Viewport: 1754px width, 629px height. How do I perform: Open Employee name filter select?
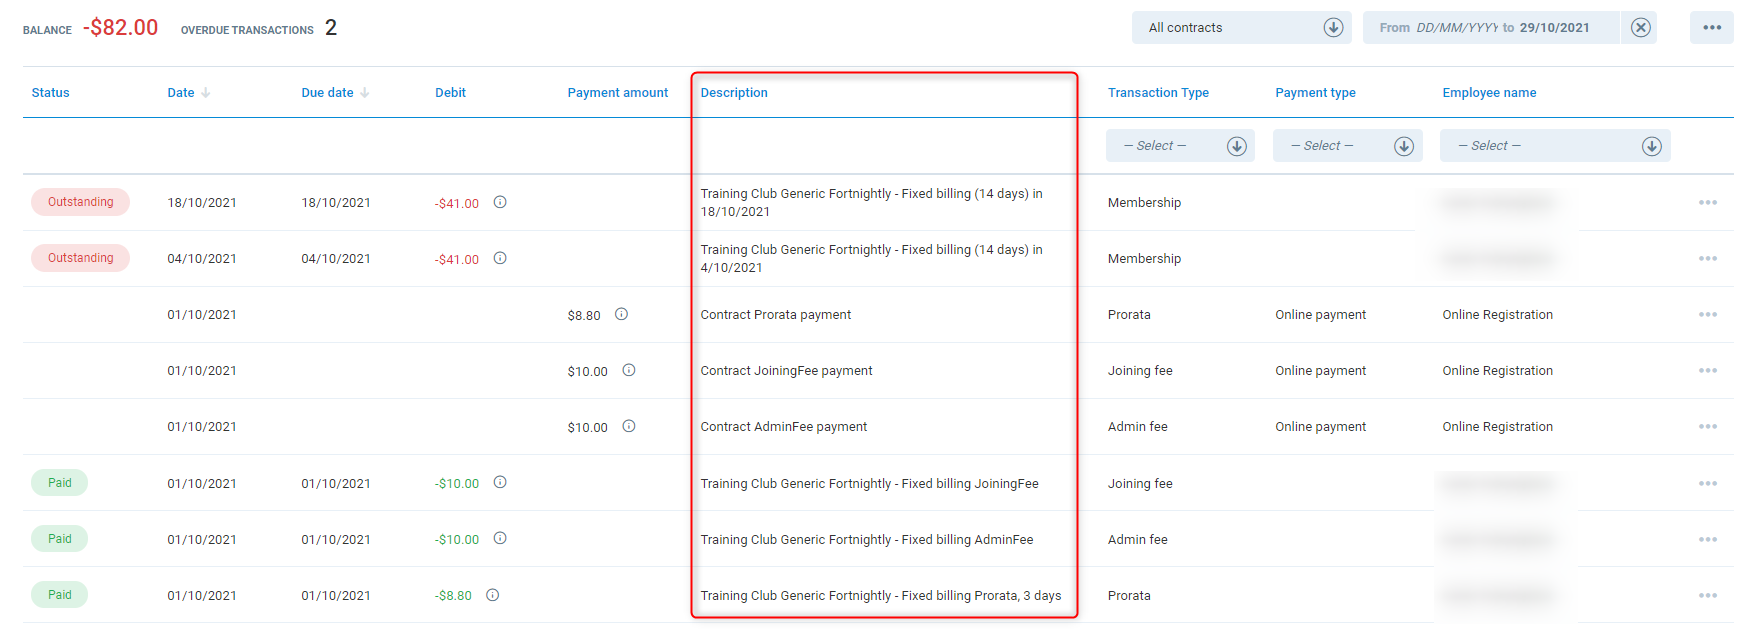tap(1554, 146)
